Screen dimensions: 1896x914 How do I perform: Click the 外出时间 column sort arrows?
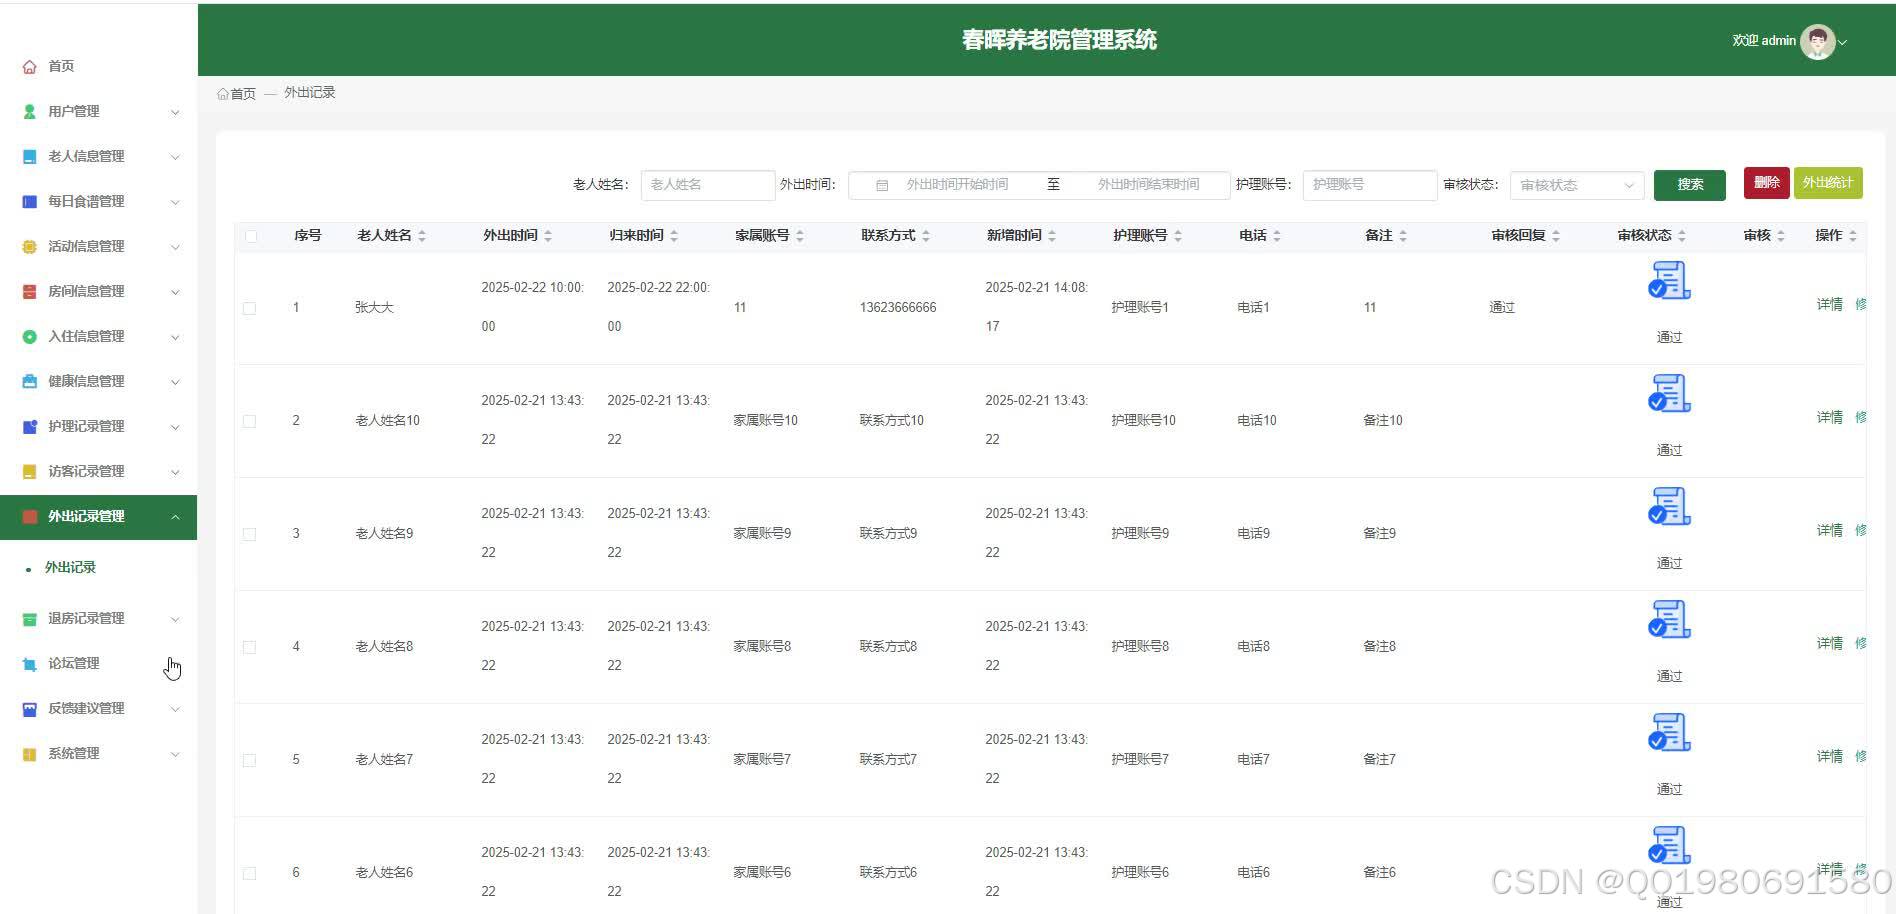click(546, 235)
